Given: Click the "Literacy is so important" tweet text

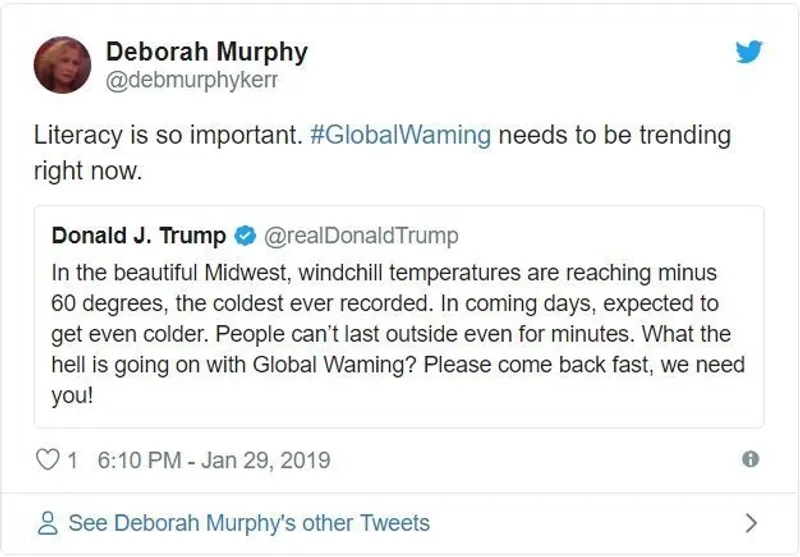Looking at the screenshot, I should click(x=166, y=135).
